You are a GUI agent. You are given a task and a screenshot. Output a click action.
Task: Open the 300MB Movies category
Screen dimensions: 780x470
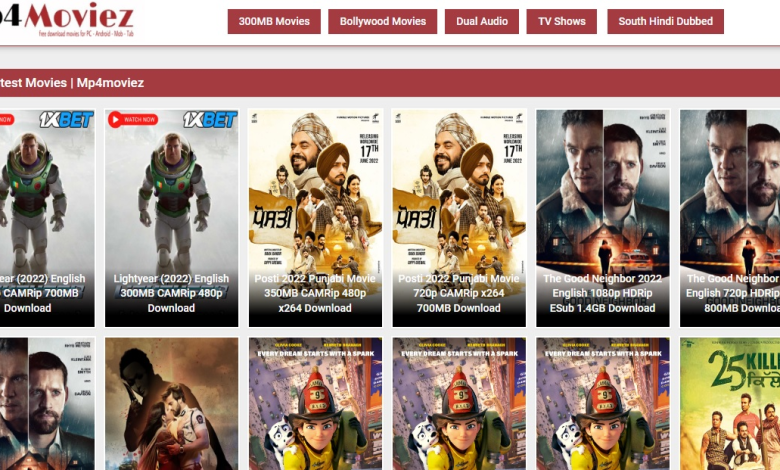(274, 21)
